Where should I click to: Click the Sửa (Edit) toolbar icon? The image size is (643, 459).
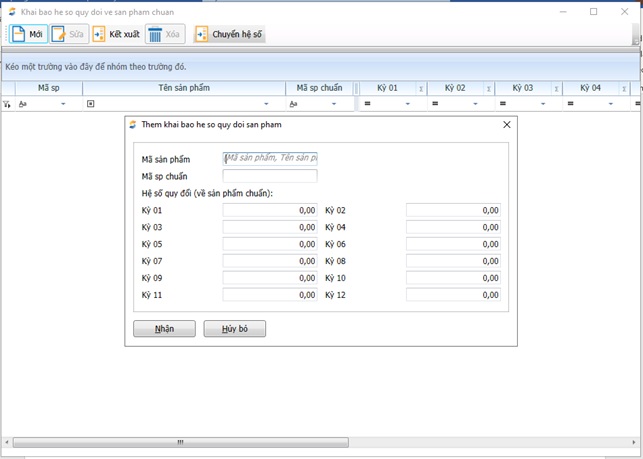[60, 34]
